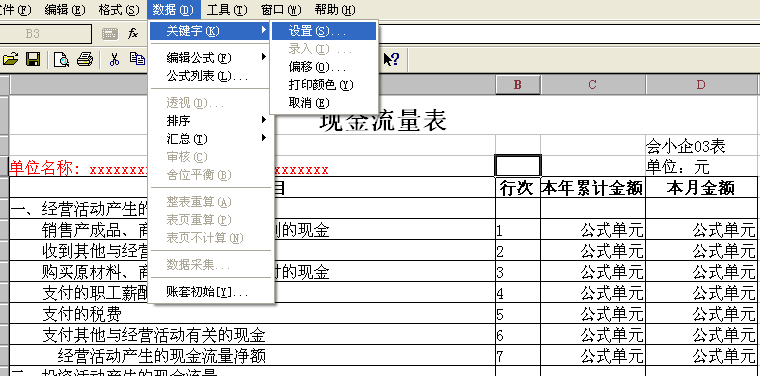This screenshot has height=376, width=760.
Task: Open the 帮助(H) menu
Action: click(x=334, y=9)
